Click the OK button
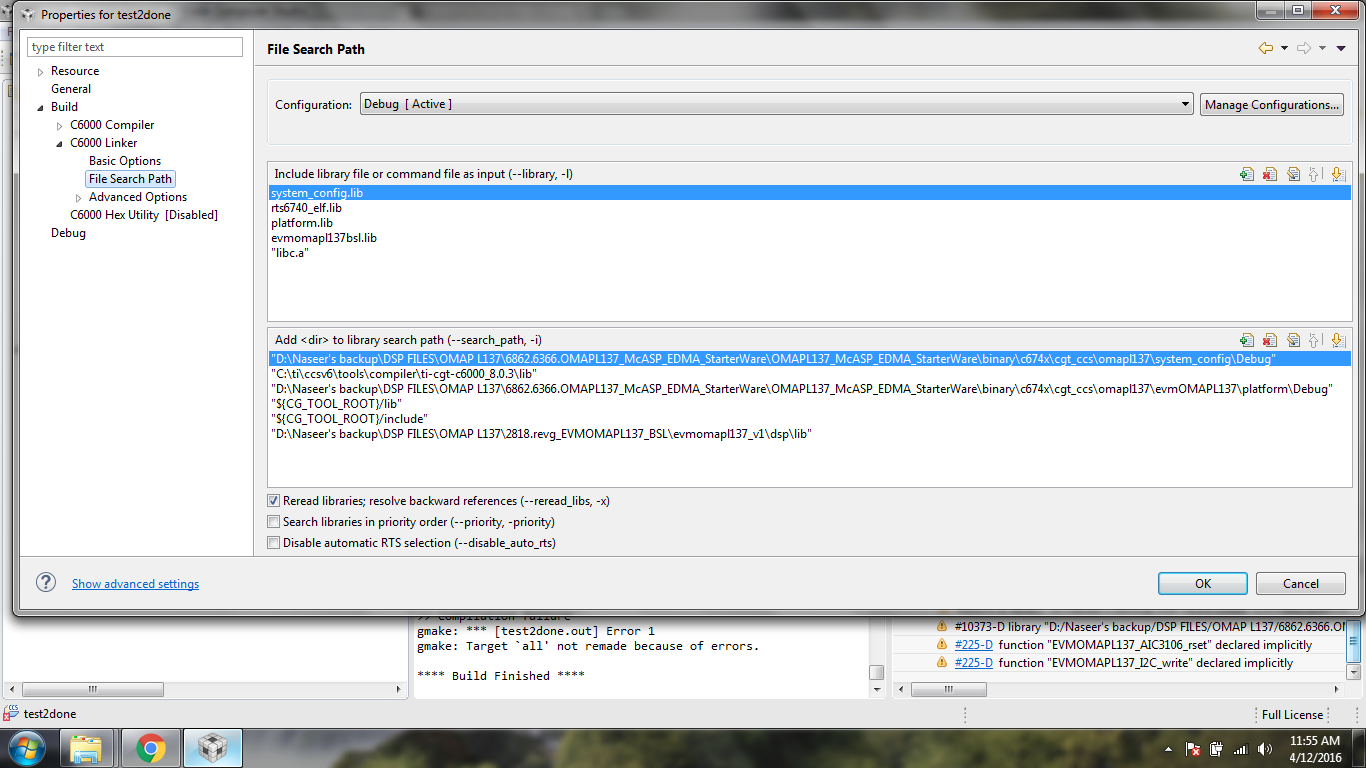1366x768 pixels. click(x=1203, y=583)
